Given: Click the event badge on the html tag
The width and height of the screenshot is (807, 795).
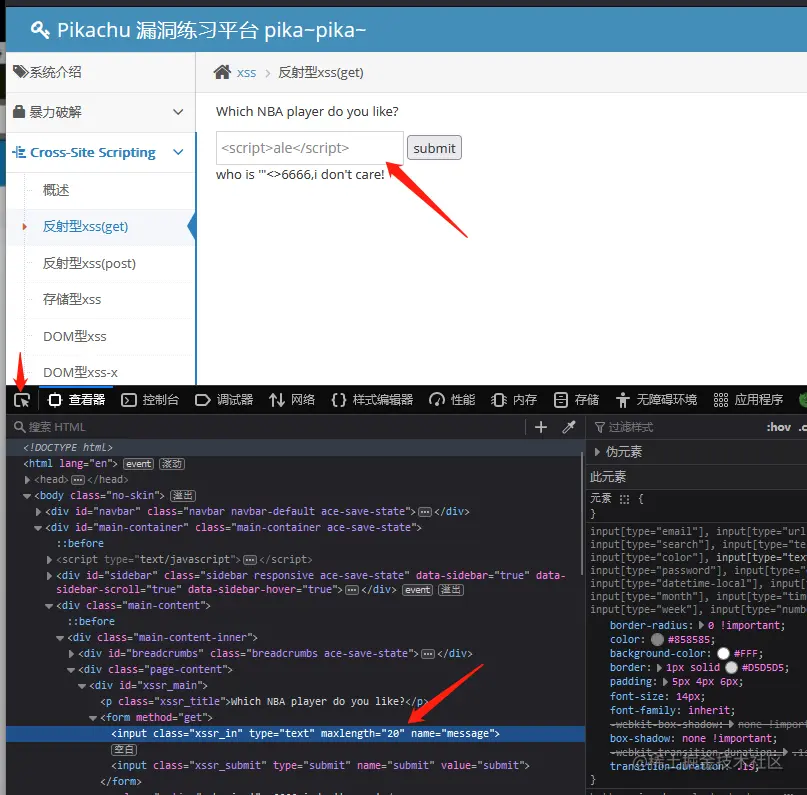Looking at the screenshot, I should click(138, 464).
